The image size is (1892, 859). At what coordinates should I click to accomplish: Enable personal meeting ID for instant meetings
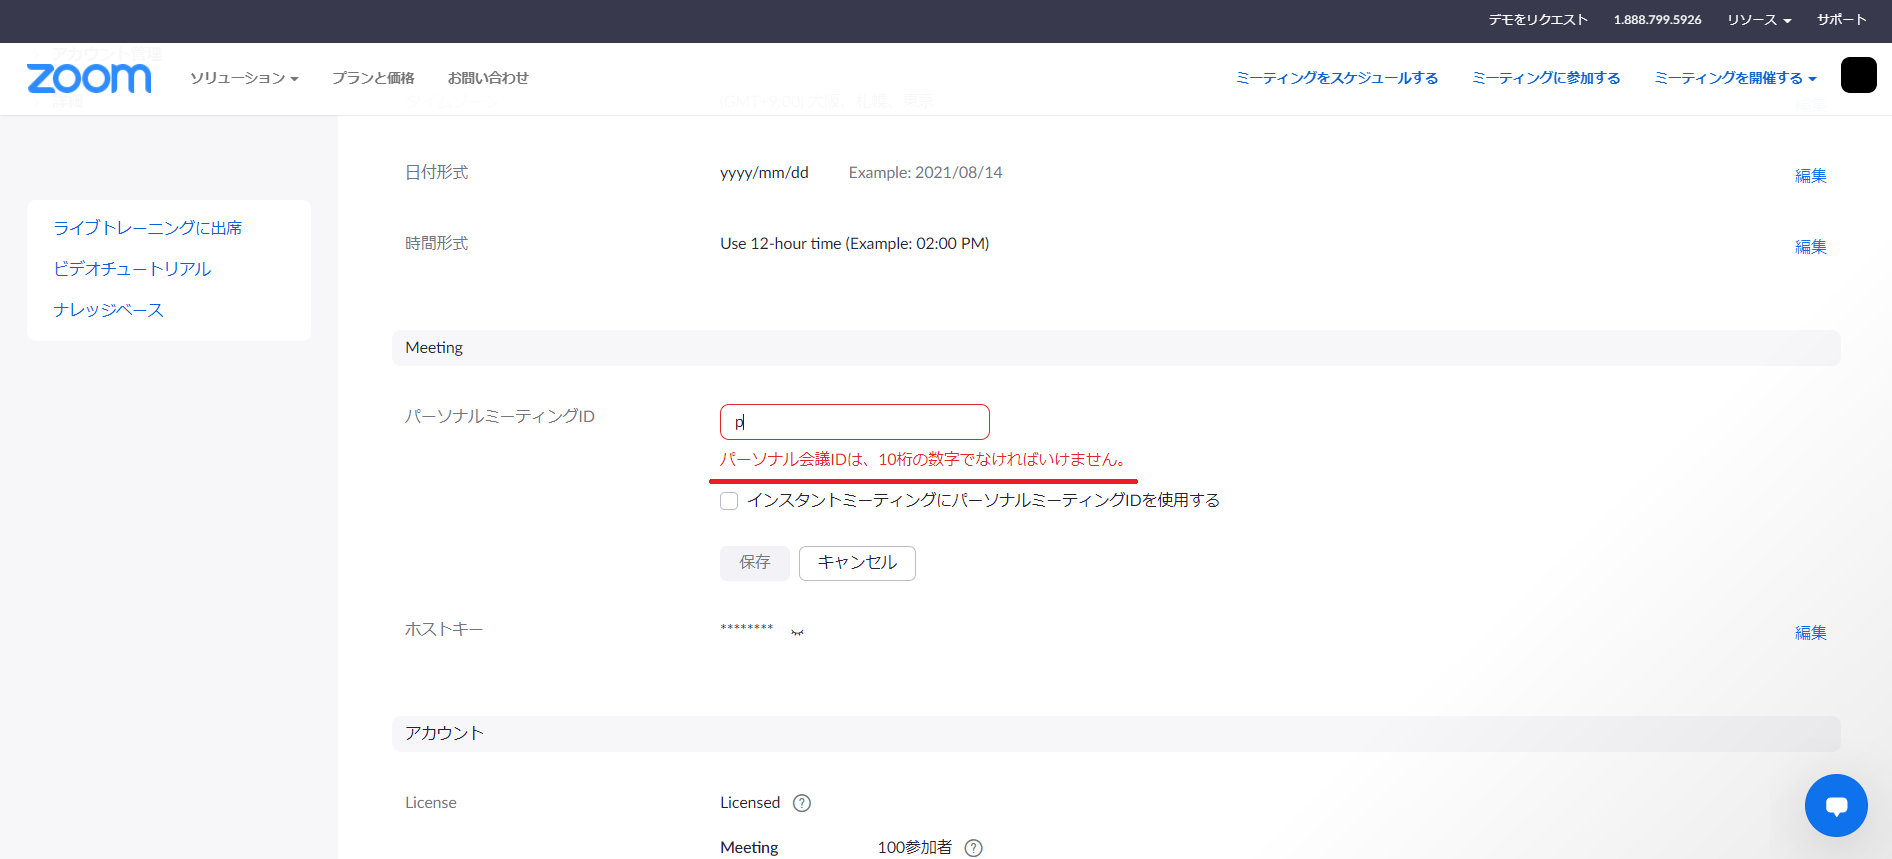coord(729,501)
